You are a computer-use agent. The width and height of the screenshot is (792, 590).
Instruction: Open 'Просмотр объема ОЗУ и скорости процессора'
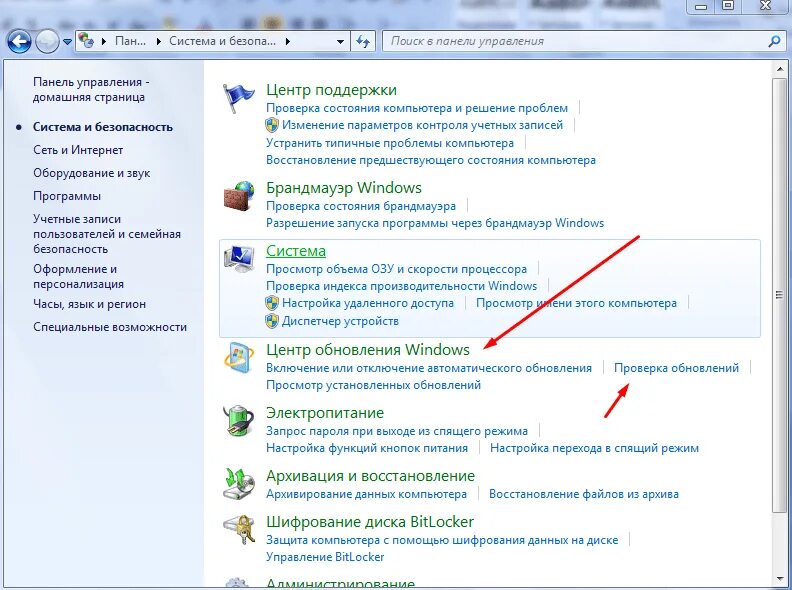tap(397, 269)
